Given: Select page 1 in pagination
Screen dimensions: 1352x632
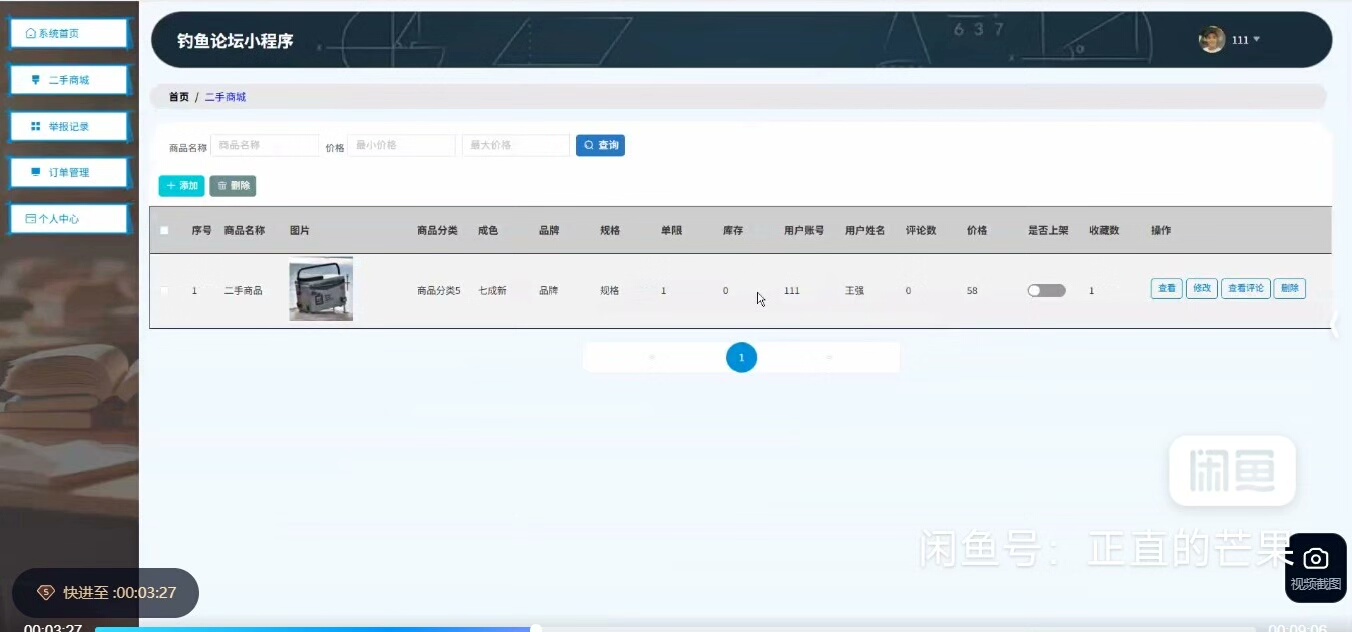Looking at the screenshot, I should pyautogui.click(x=741, y=357).
